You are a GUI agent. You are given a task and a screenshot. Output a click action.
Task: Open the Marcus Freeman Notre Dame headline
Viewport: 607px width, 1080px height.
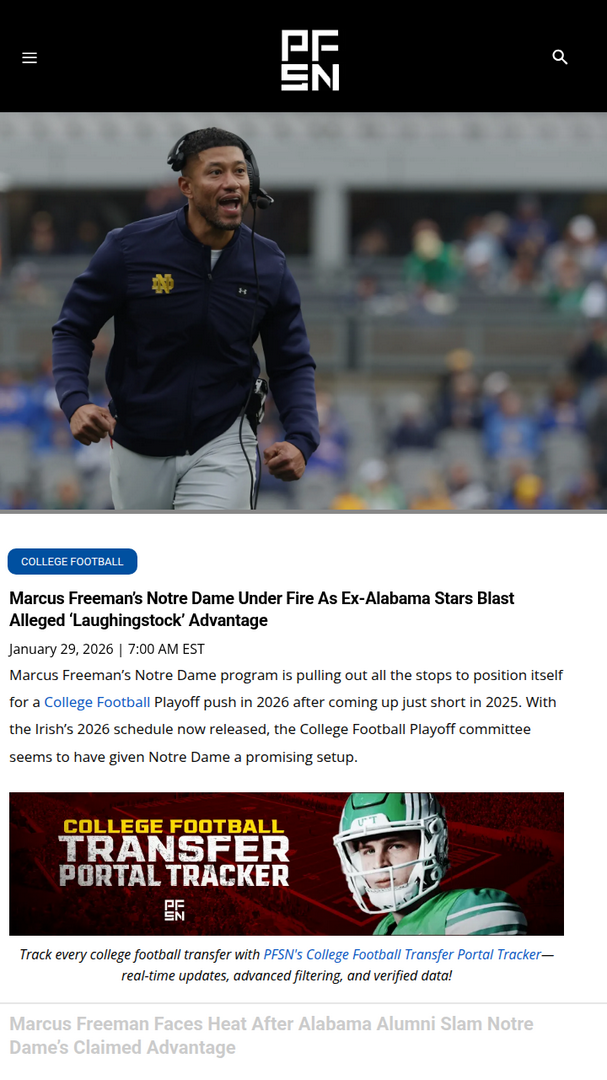pyautogui.click(x=262, y=609)
